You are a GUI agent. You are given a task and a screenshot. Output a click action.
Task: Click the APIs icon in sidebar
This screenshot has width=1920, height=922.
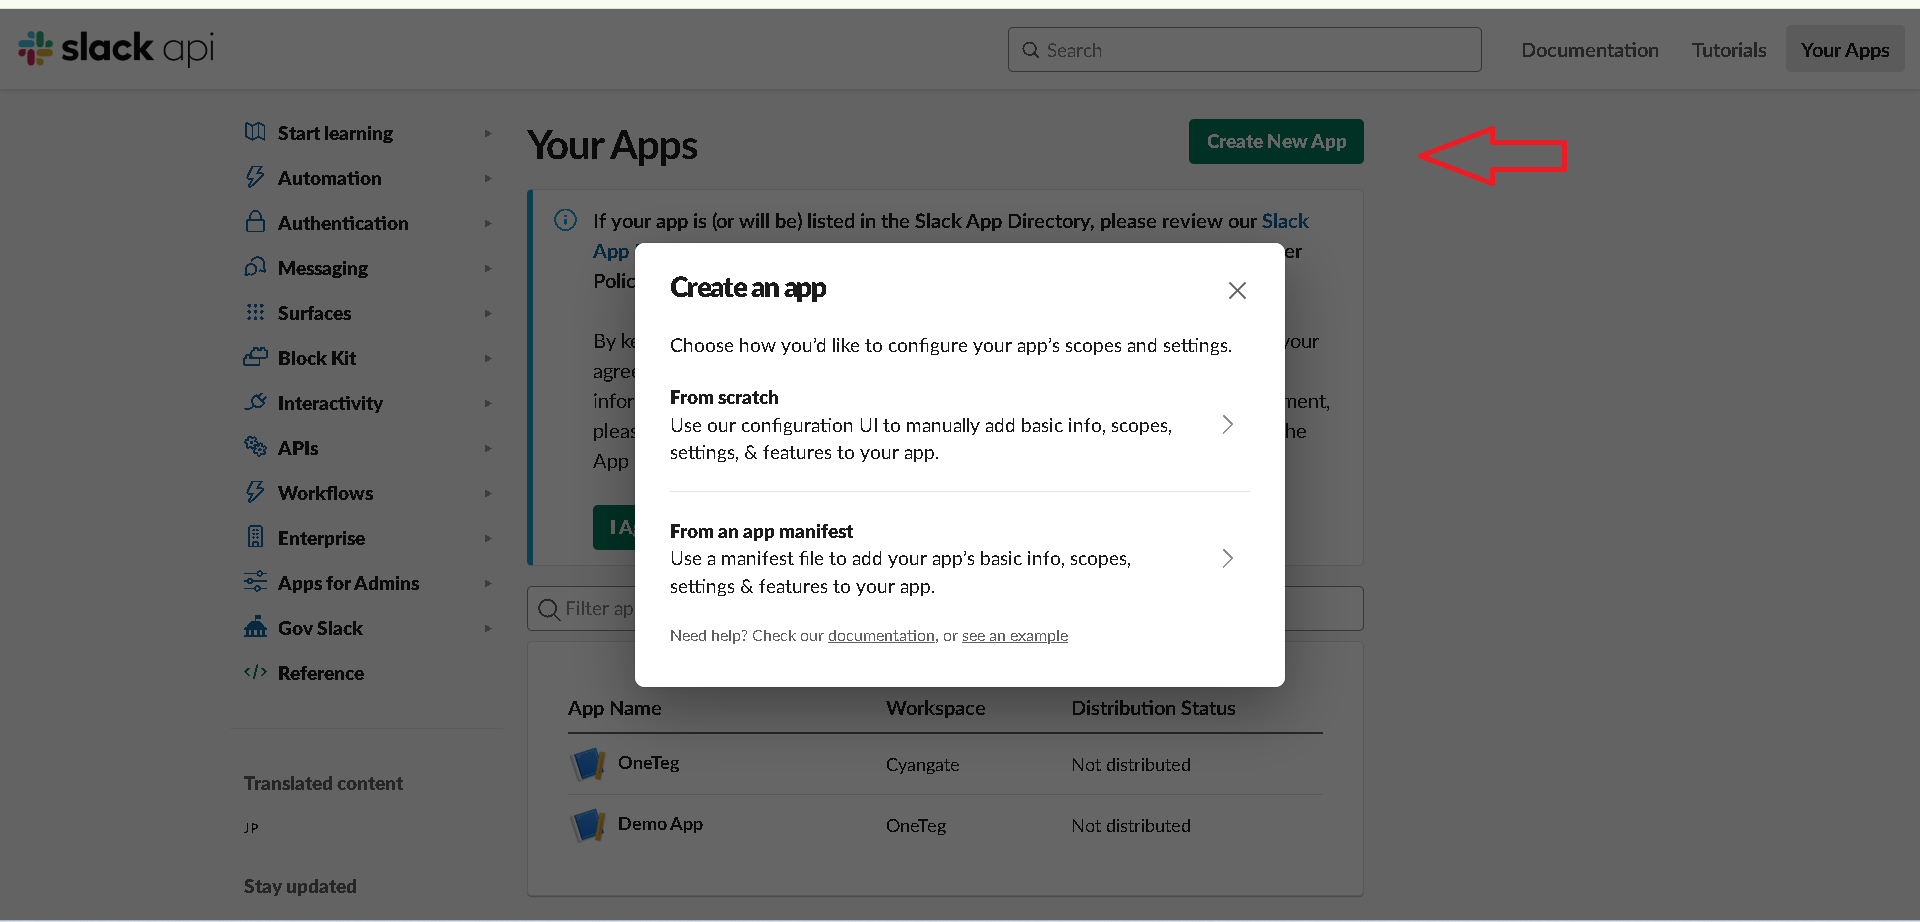click(256, 447)
